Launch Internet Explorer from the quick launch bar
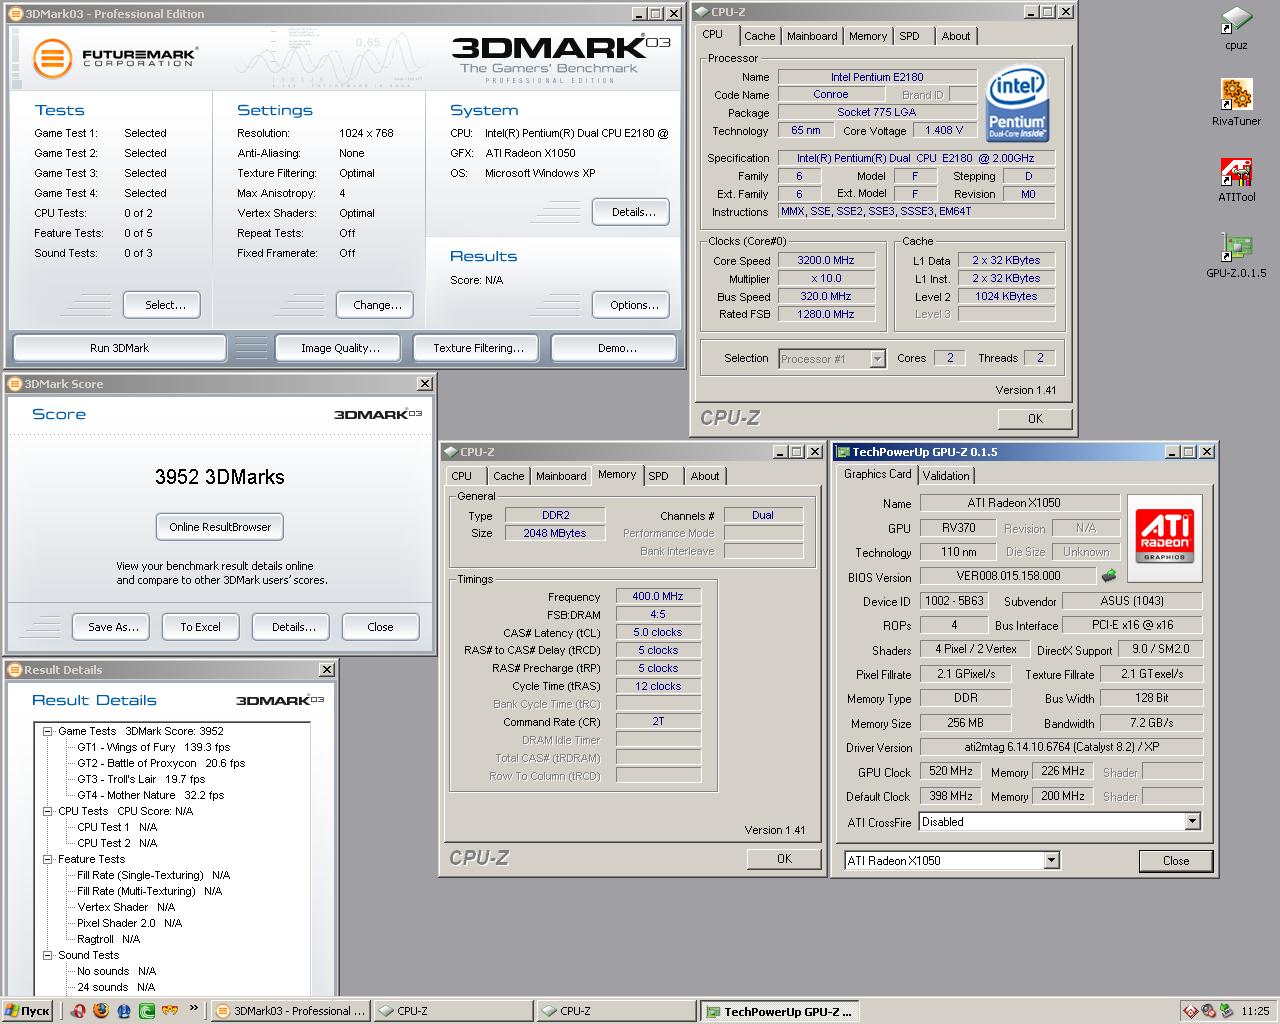 (124, 1011)
